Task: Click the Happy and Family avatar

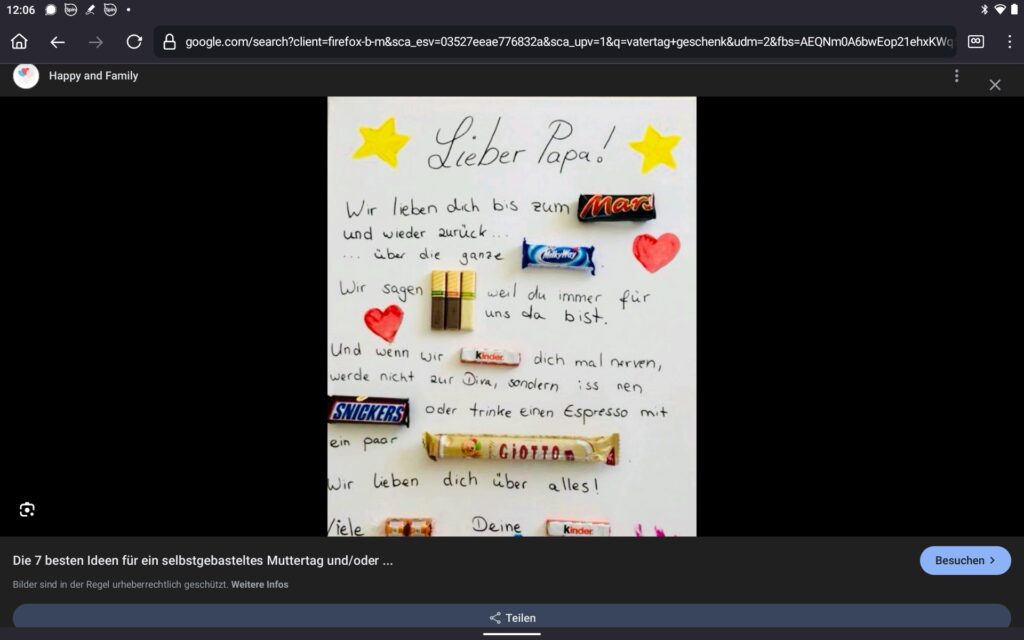Action: (26, 76)
